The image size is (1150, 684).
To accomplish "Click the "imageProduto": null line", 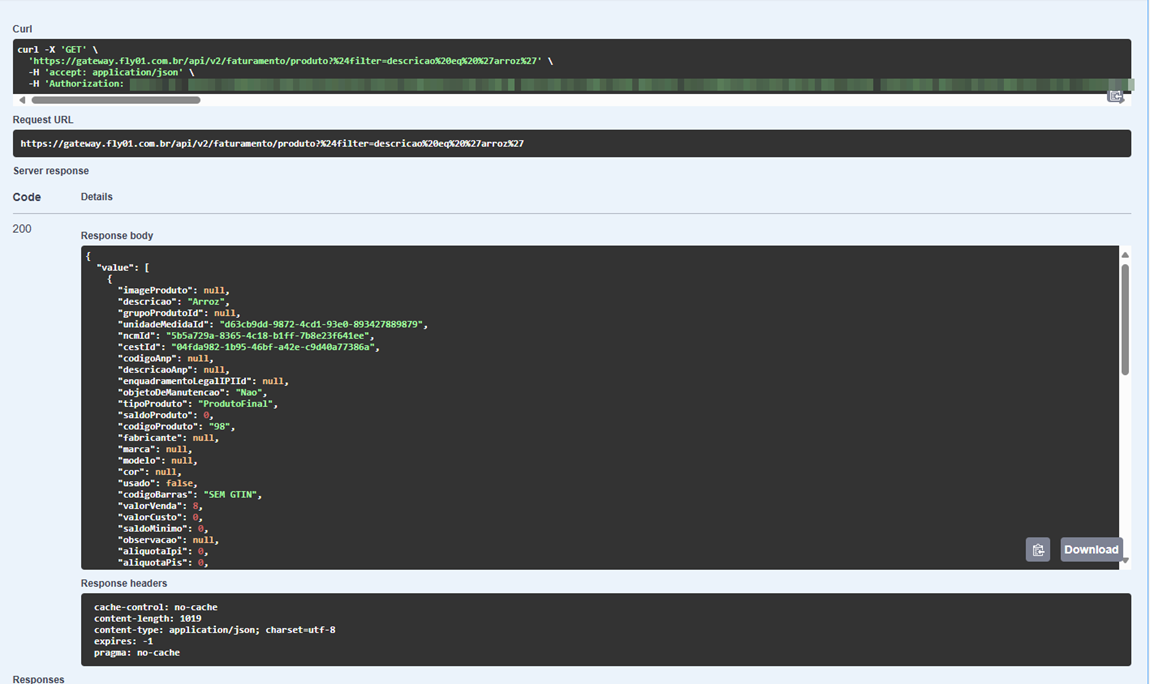I will (x=174, y=290).
